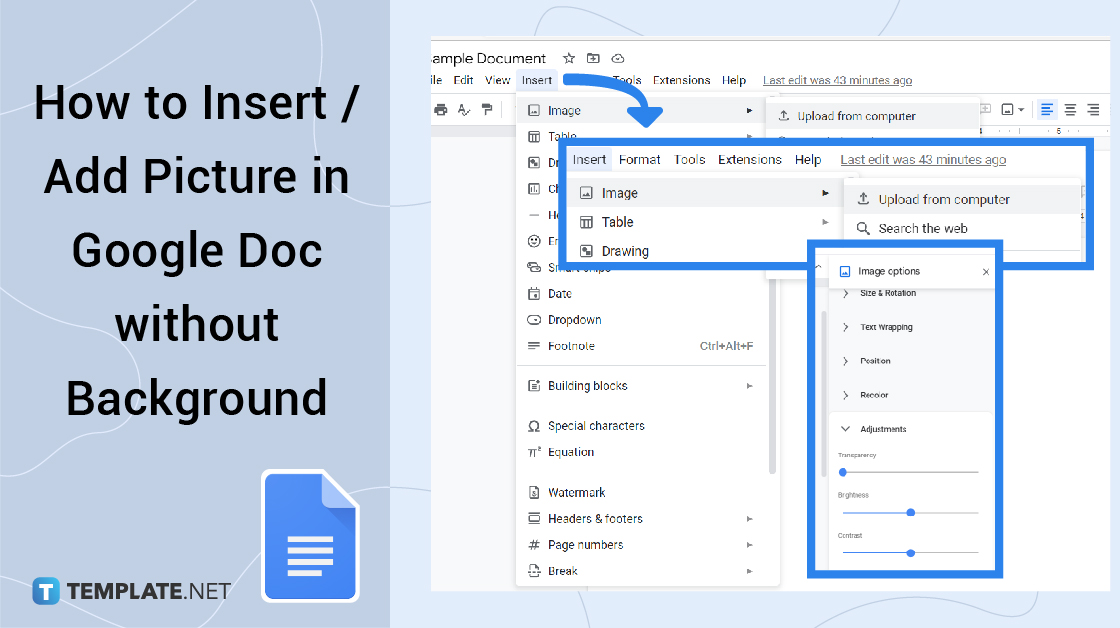Click the calendar icon next to Date
The image size is (1120, 628).
tap(534, 294)
